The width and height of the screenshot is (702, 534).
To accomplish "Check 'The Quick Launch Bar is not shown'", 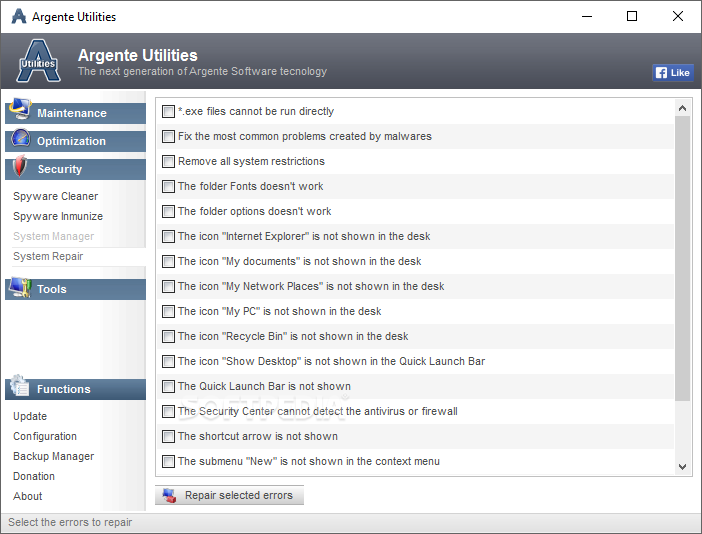I will (168, 386).
